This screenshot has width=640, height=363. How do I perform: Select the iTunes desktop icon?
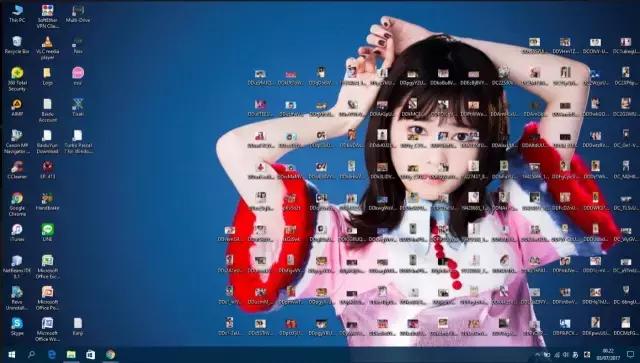[x=17, y=233]
